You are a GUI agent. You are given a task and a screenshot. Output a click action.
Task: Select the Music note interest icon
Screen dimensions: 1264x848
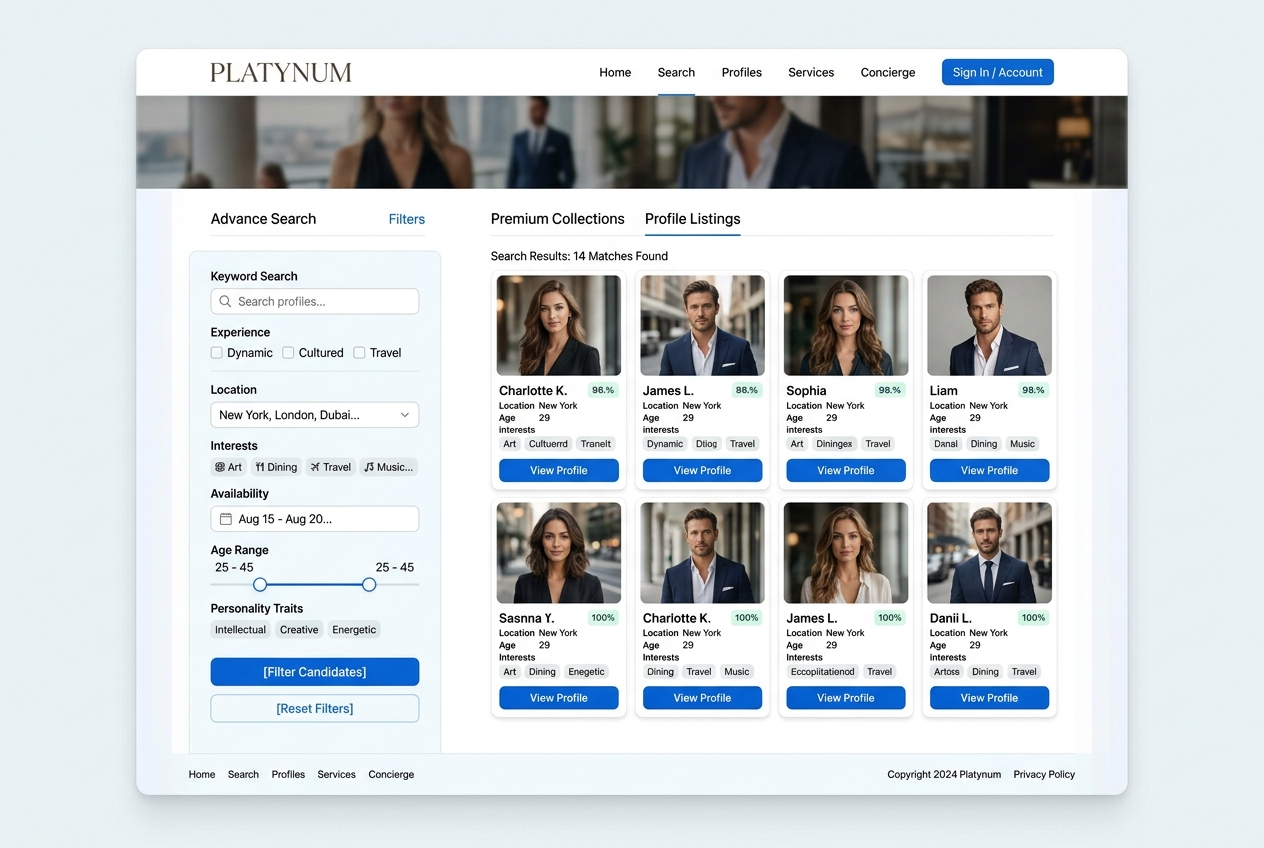(x=369, y=467)
